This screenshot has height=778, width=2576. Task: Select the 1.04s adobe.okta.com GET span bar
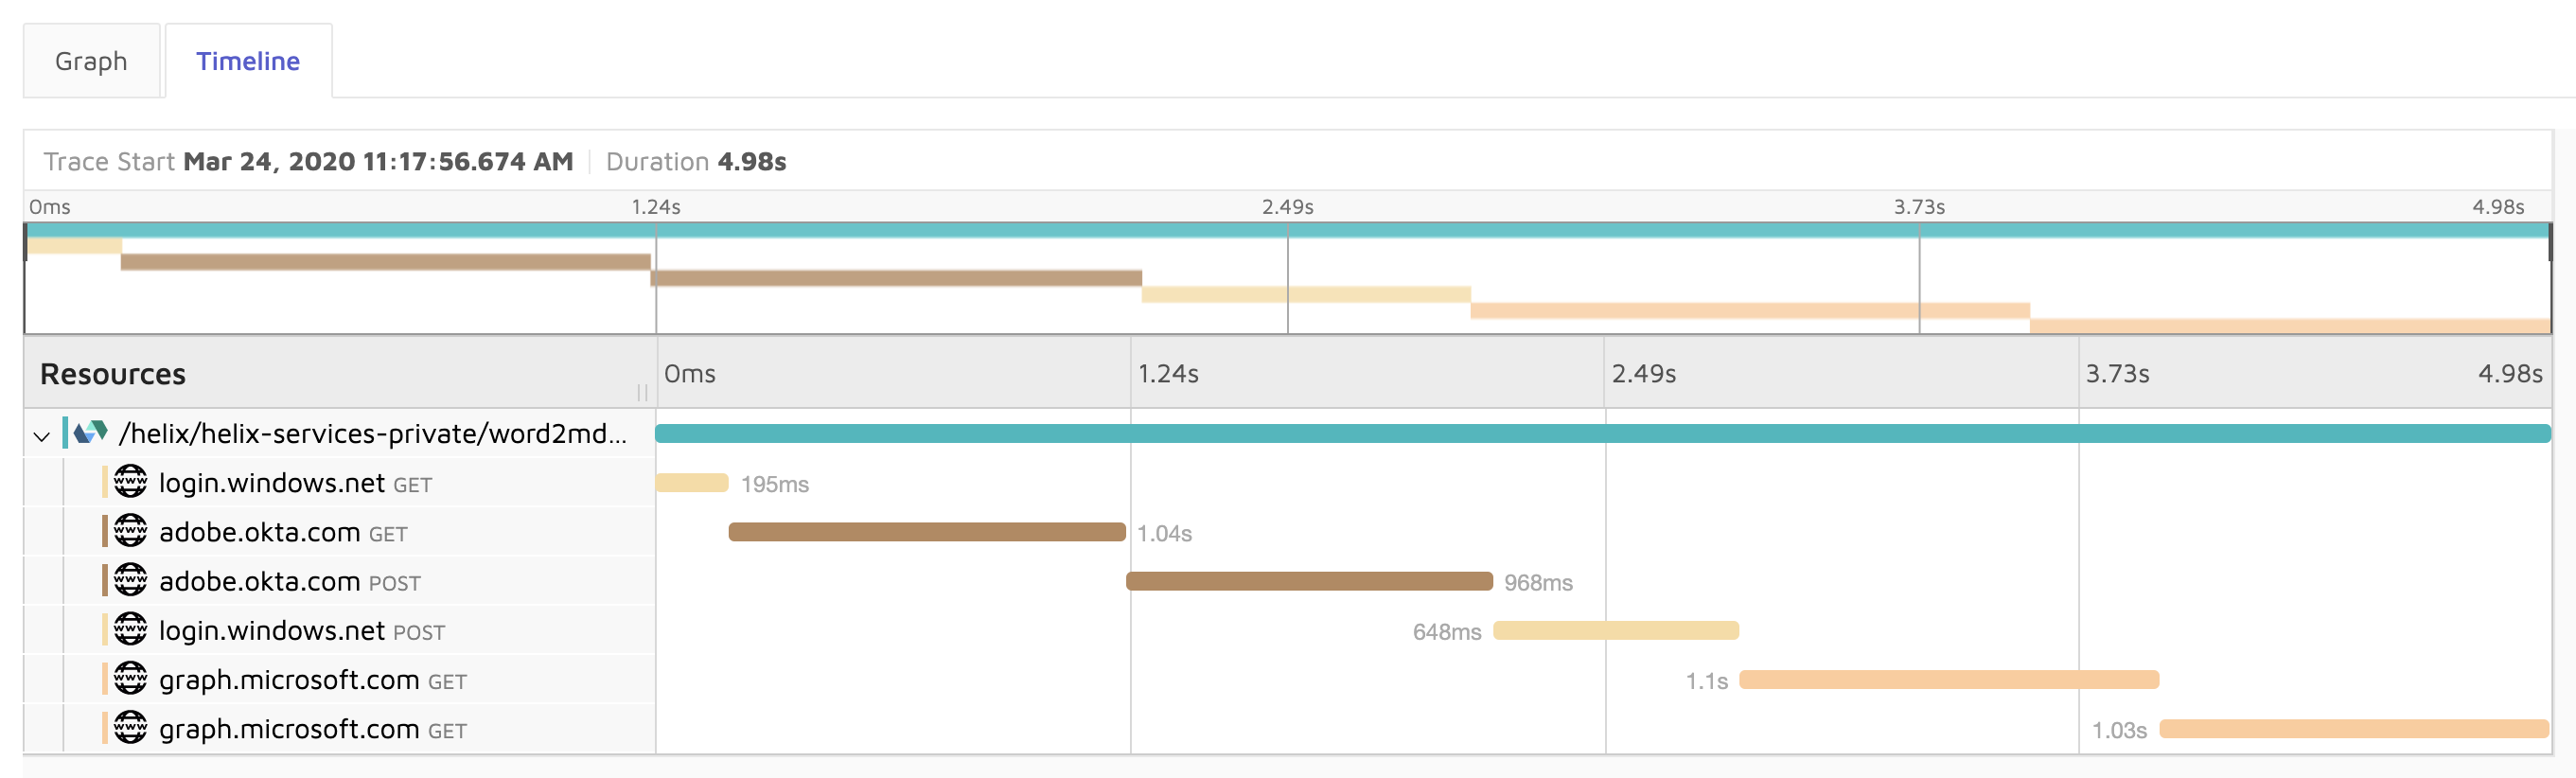pyautogui.click(x=928, y=531)
